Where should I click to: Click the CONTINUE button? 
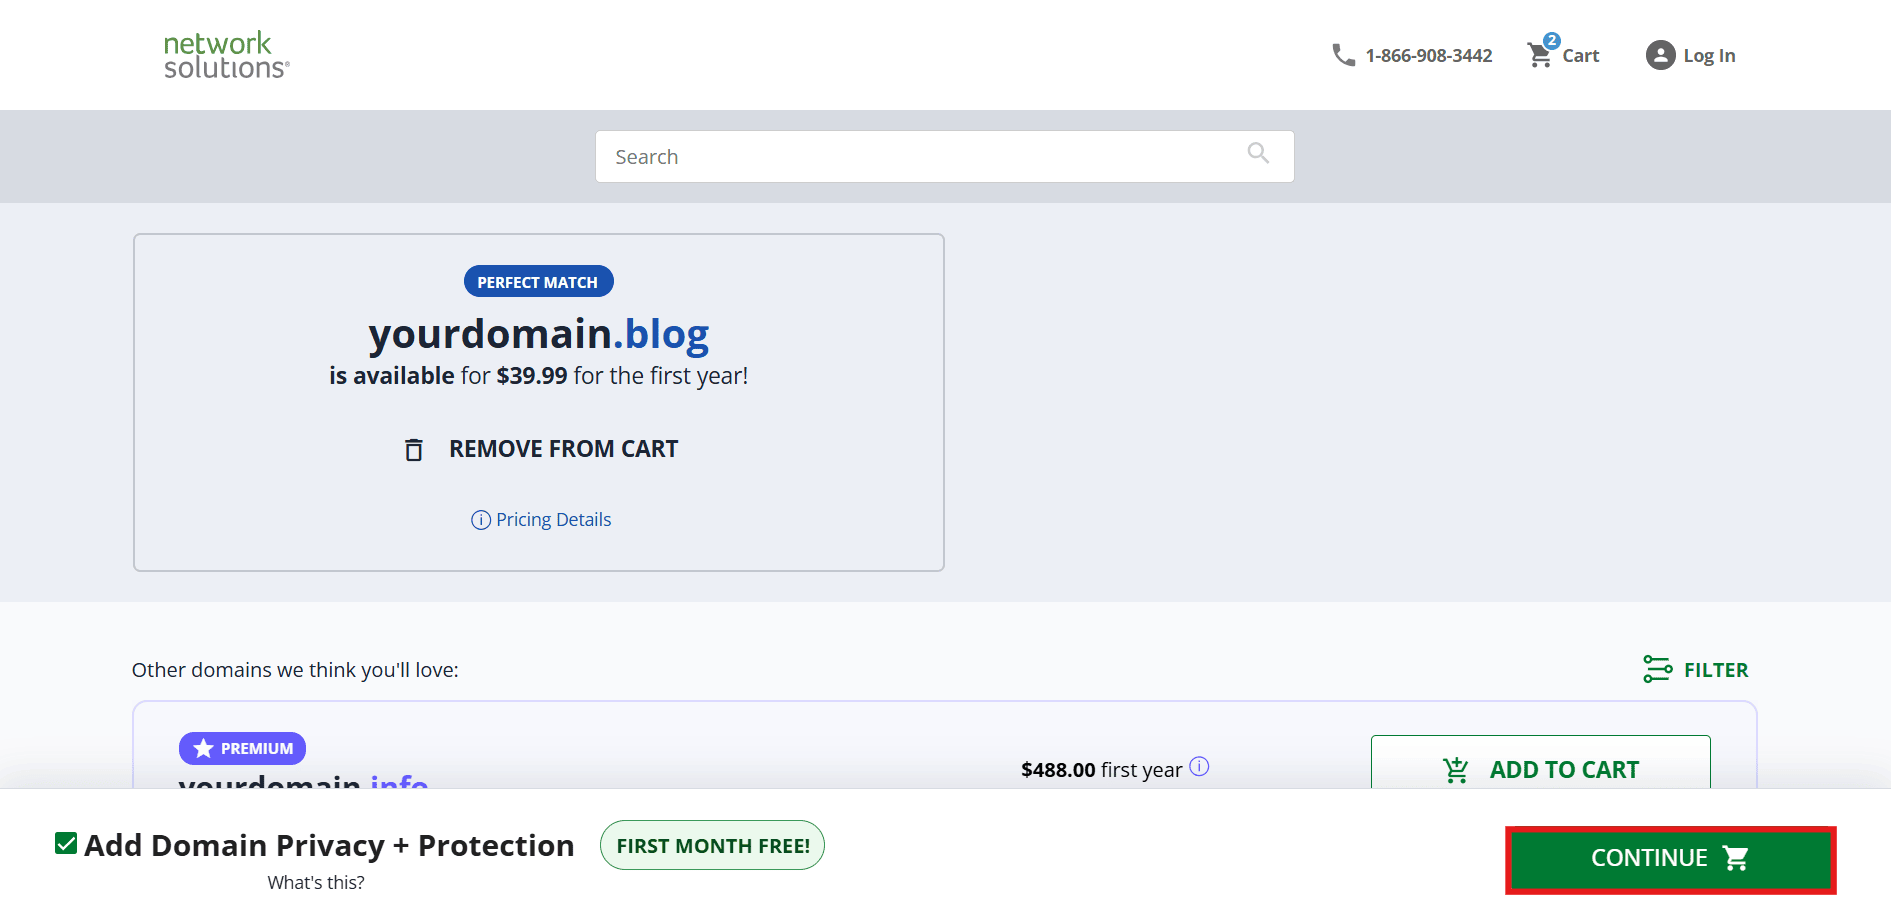(x=1669, y=858)
